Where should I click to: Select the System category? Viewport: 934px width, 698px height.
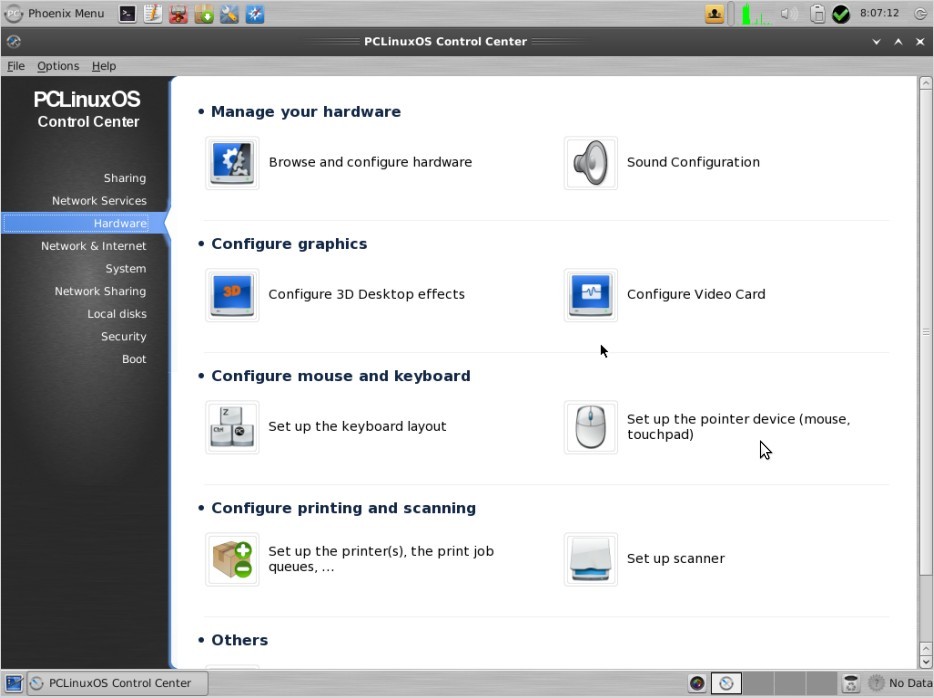(126, 269)
